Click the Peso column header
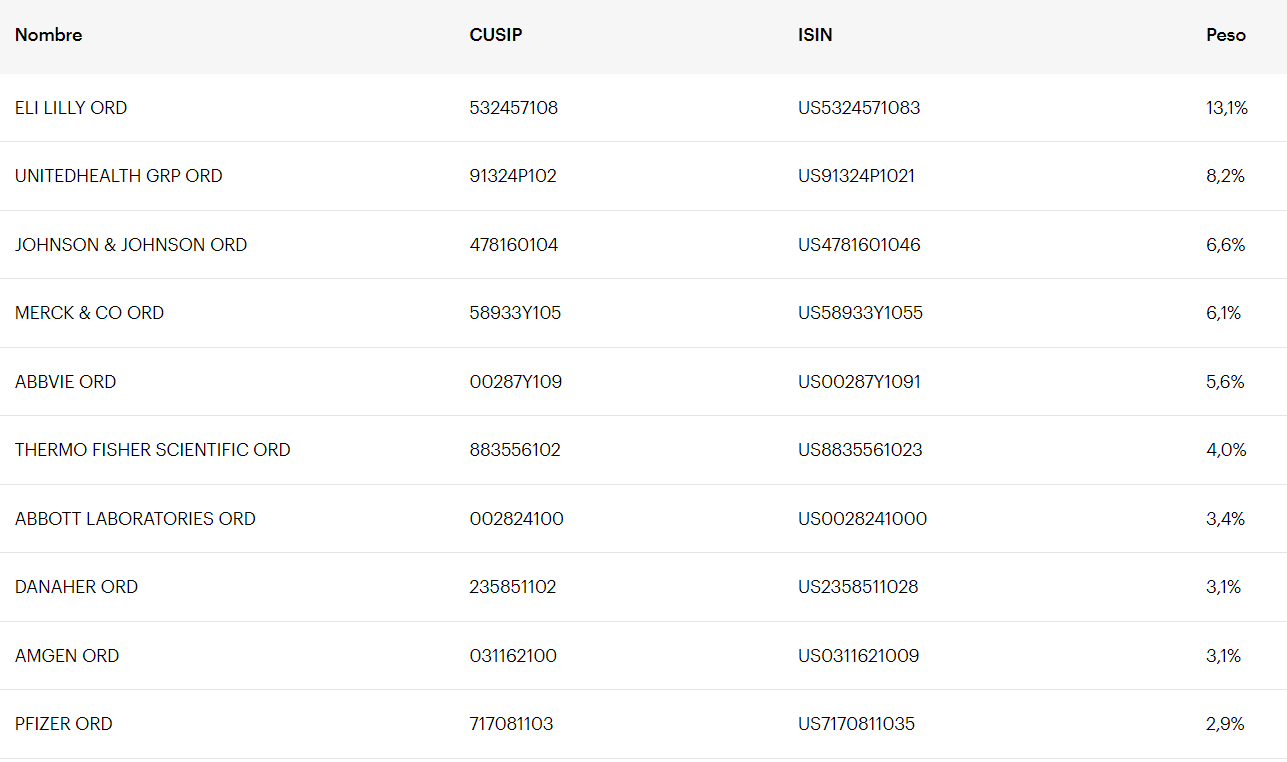 [1226, 35]
